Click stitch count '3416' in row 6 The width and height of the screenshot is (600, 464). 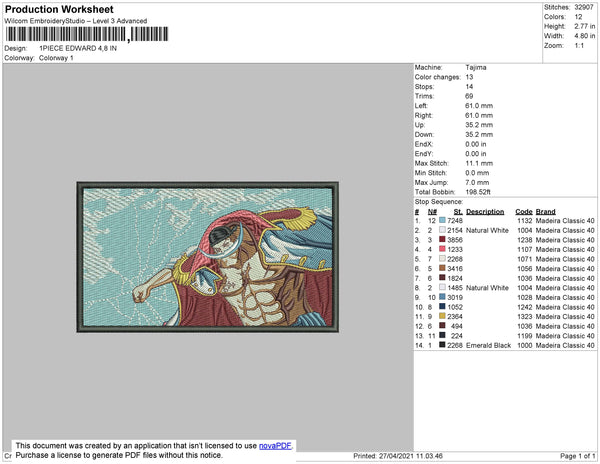(455, 269)
